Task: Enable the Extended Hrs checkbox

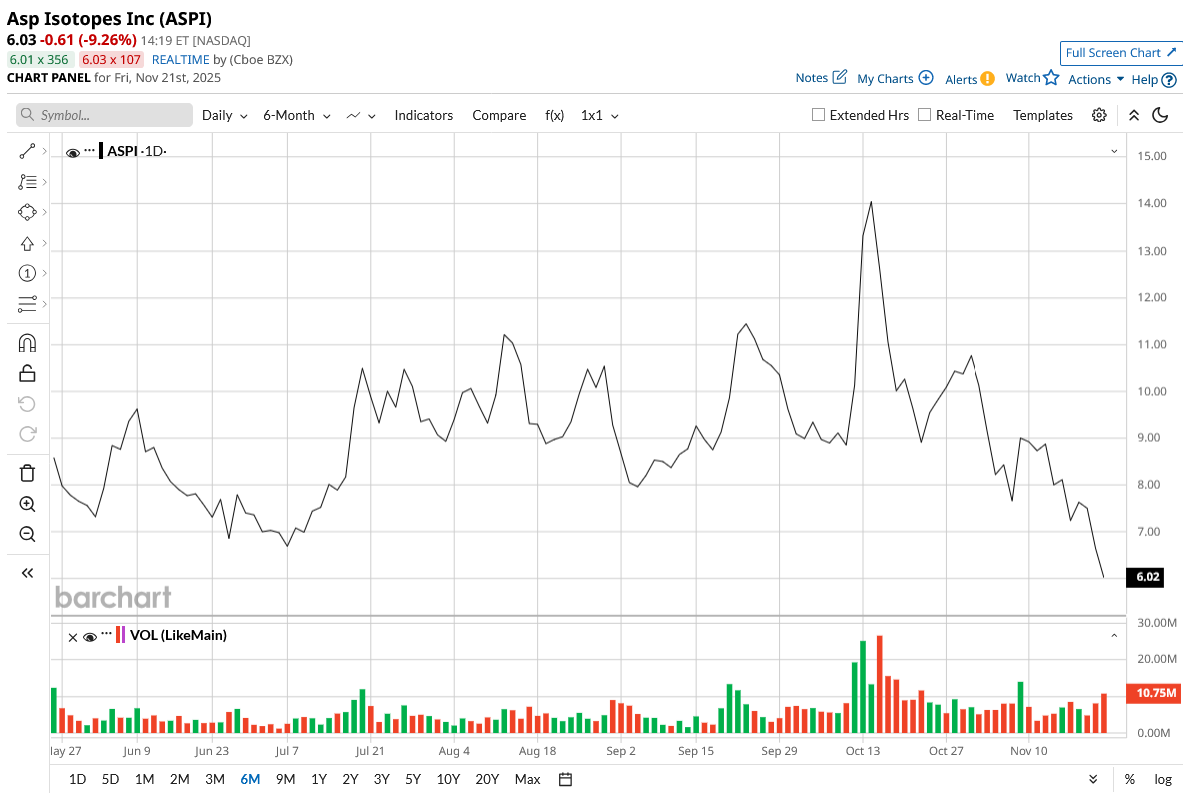Action: point(818,115)
